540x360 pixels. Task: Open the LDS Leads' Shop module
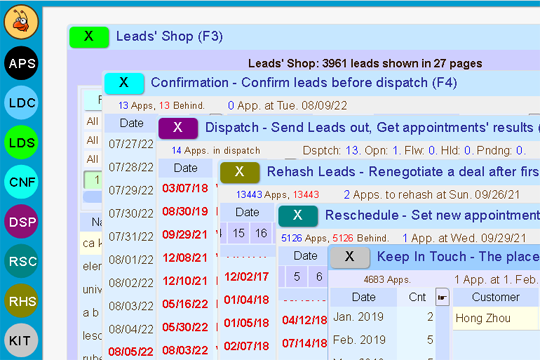coord(21,142)
